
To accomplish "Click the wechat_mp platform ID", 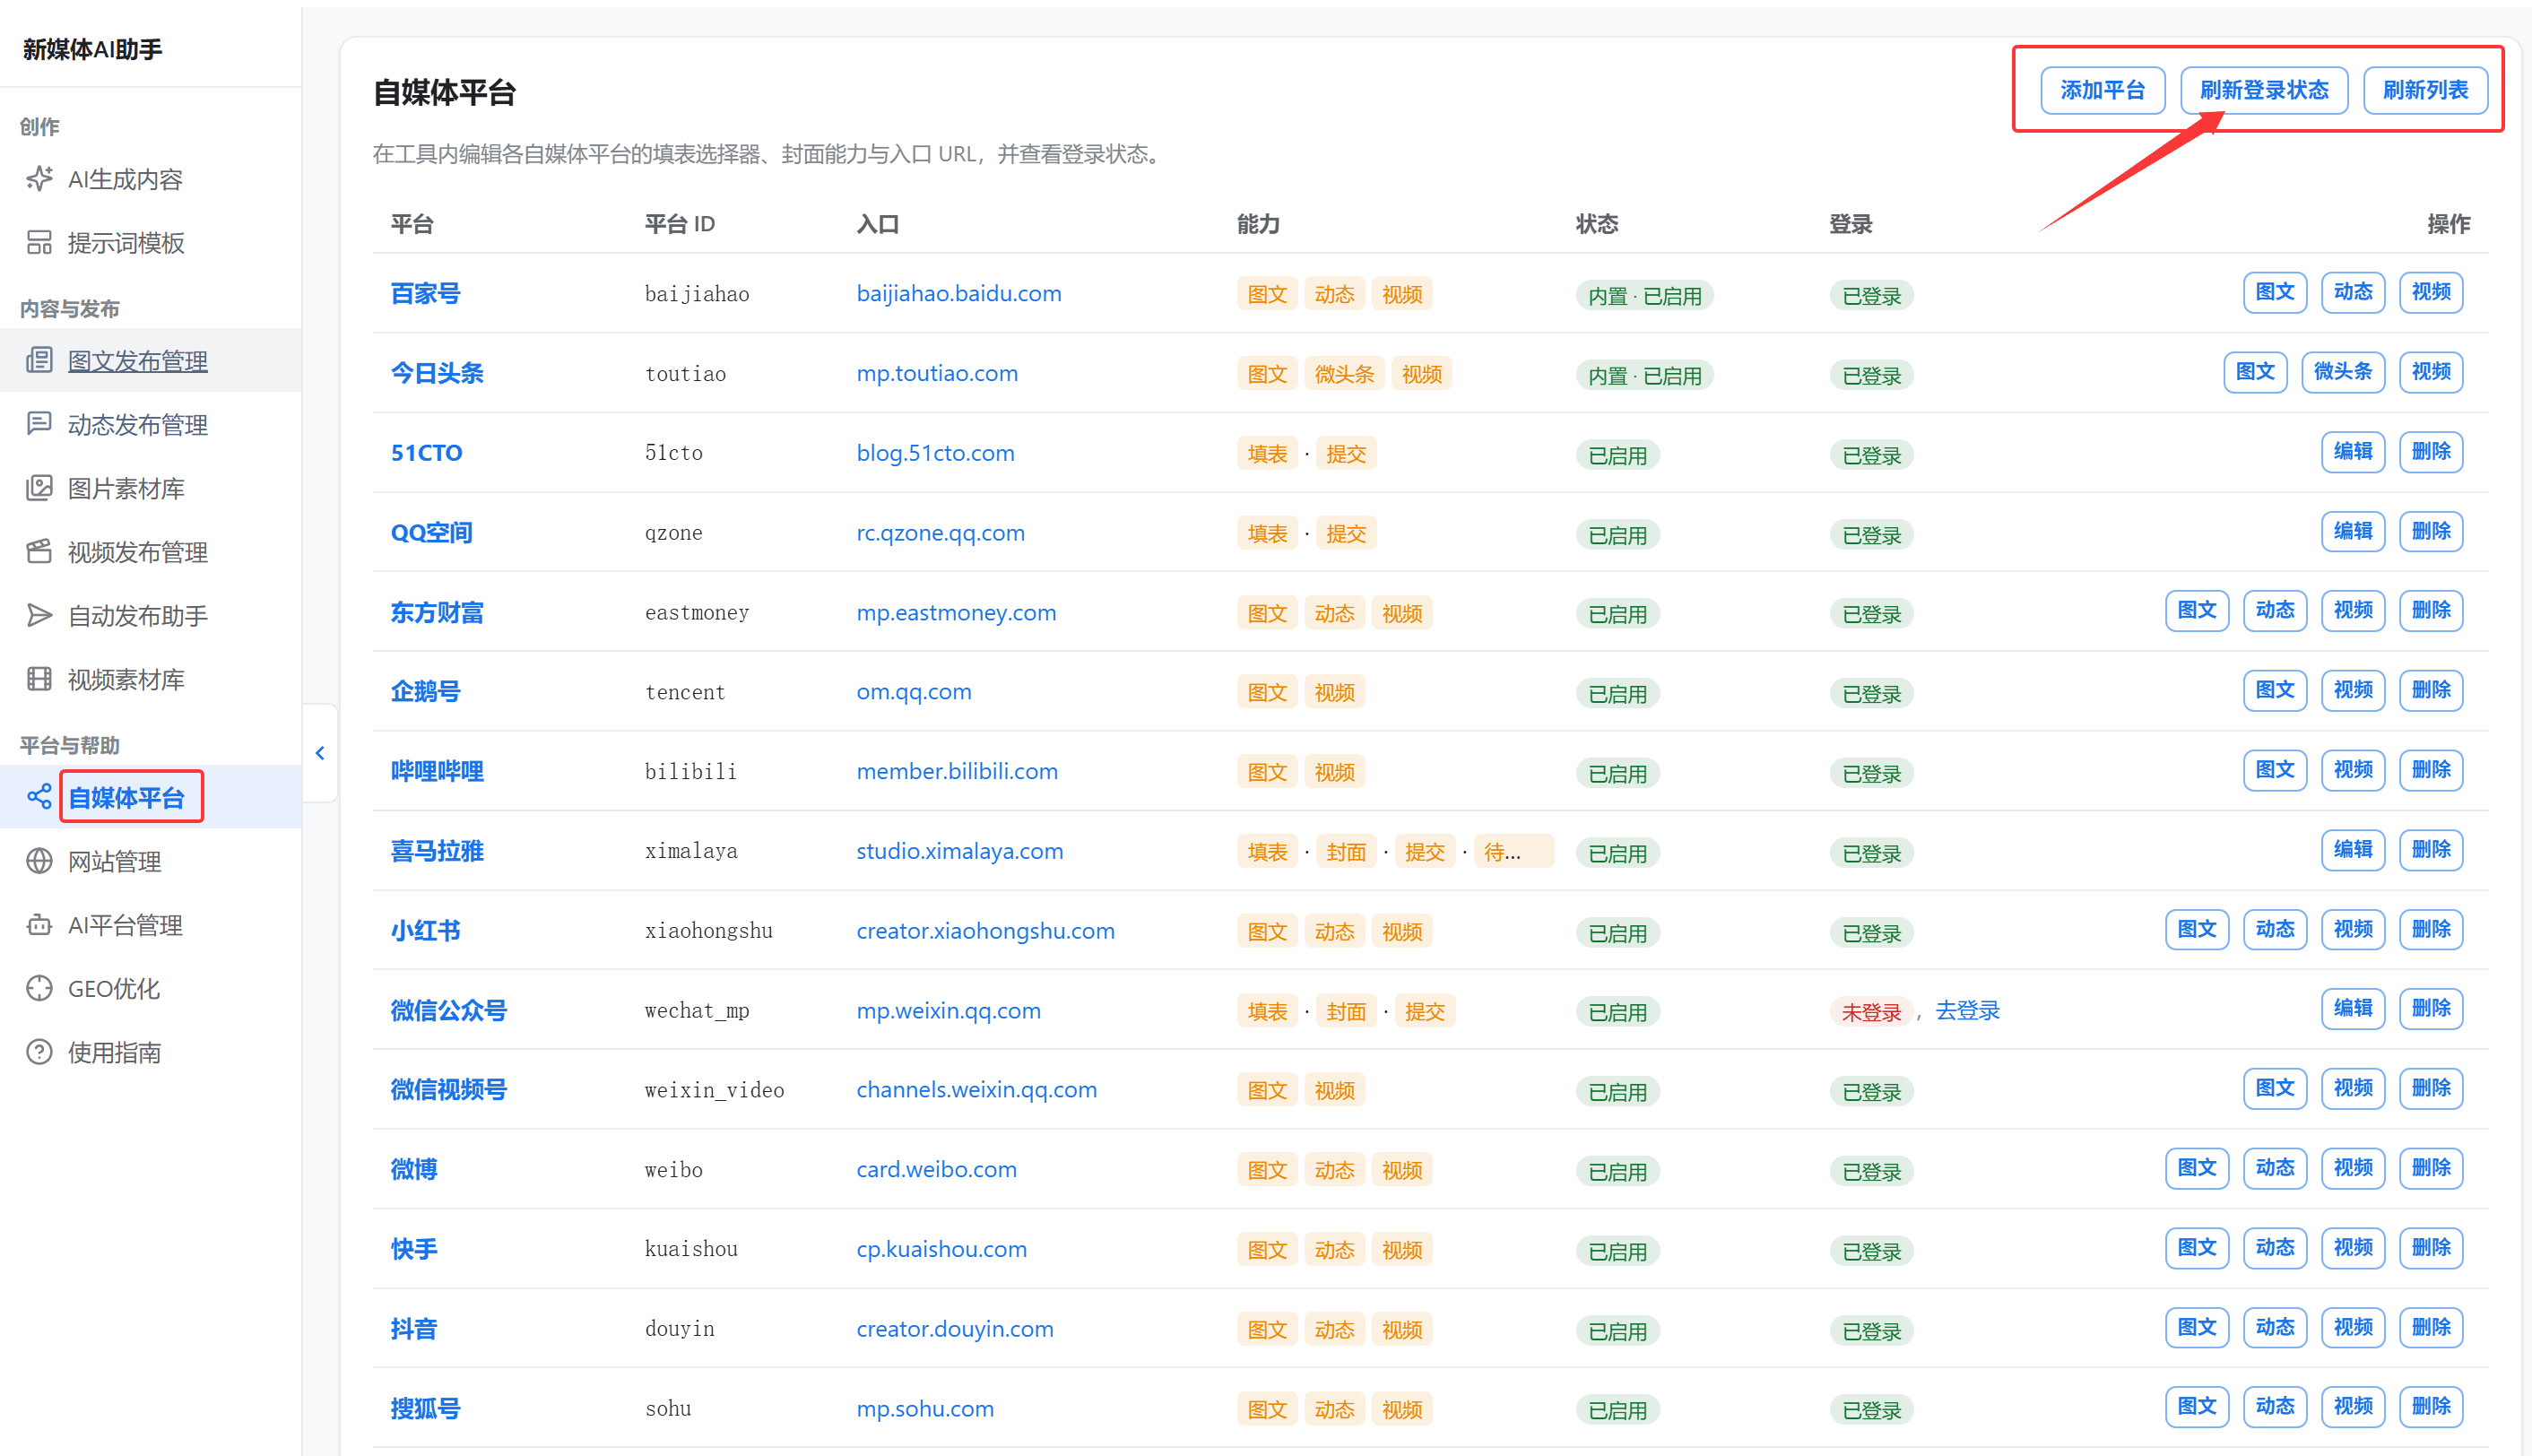I will pyautogui.click(x=697, y=1010).
